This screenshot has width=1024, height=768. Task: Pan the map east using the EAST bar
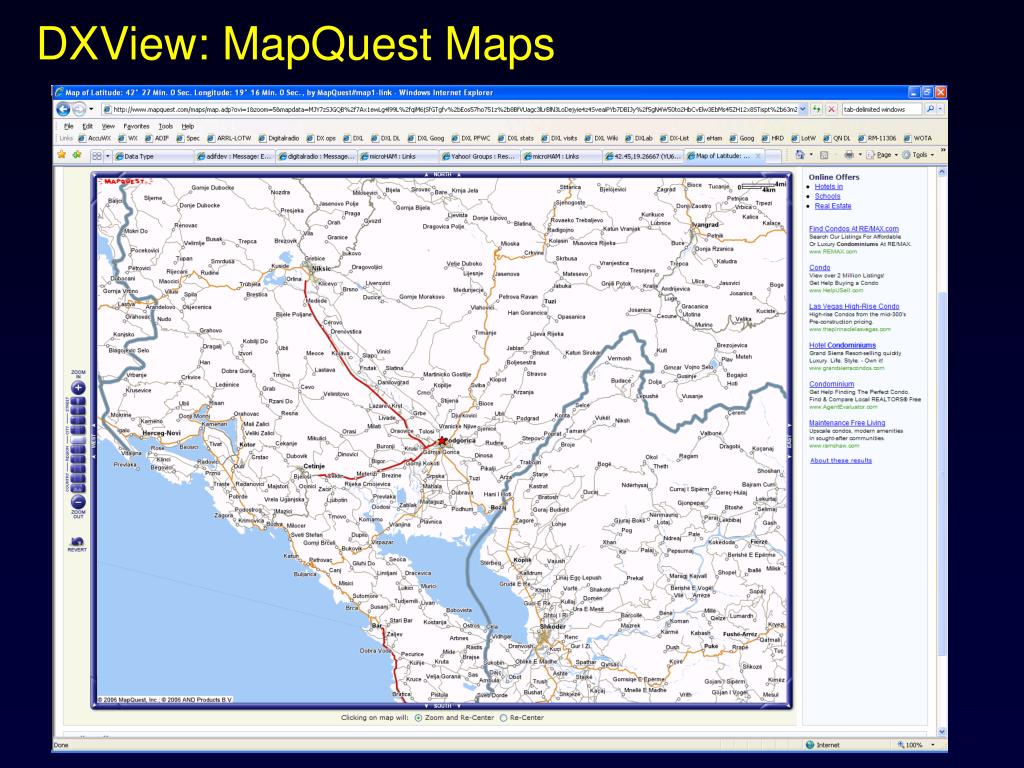pyautogui.click(x=790, y=441)
